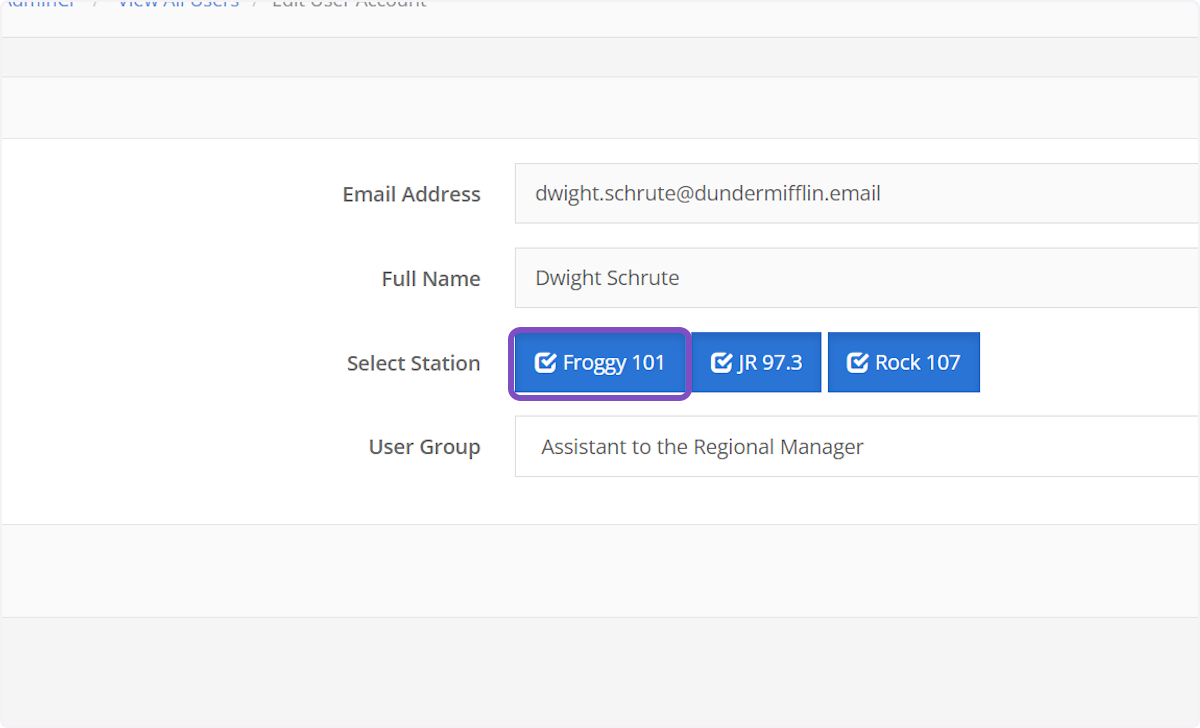Deselect the JR 97.3 station
The image size is (1200, 728).
756,363
